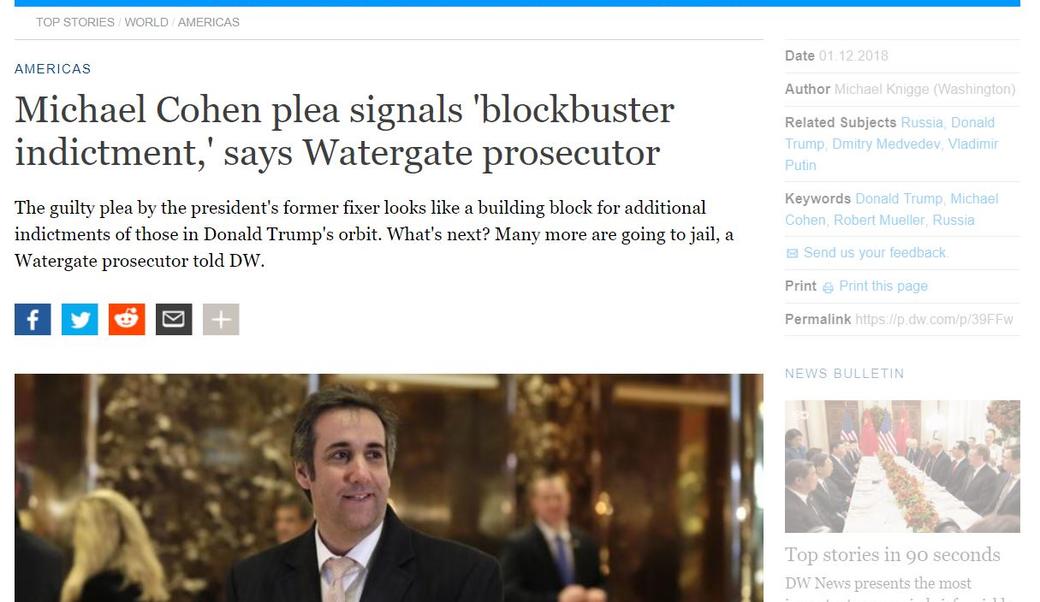1040x602 pixels.
Task: Share the article on Reddit
Action: [x=127, y=320]
